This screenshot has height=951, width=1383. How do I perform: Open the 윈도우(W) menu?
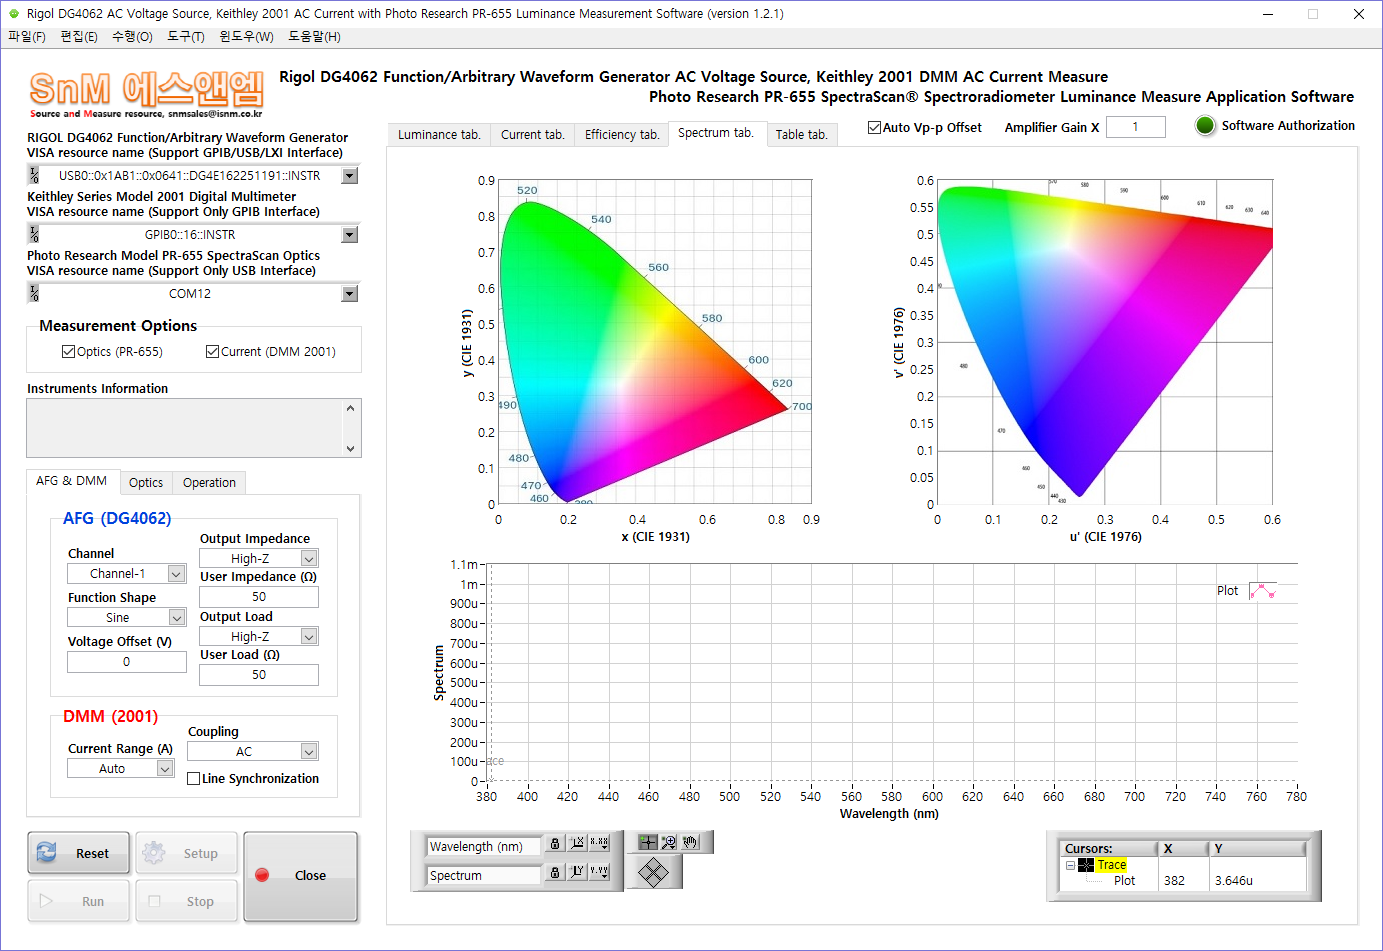(246, 37)
